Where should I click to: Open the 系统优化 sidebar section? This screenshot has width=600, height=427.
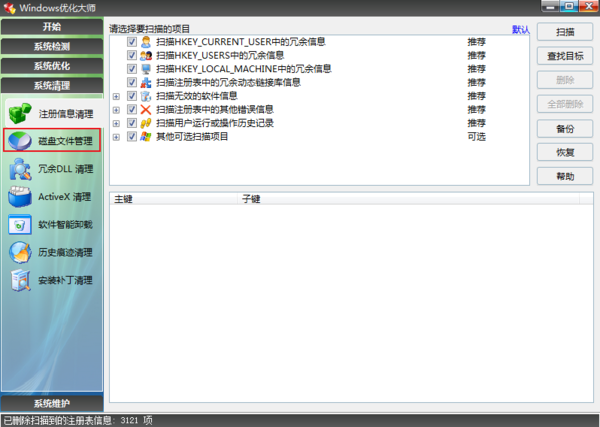click(x=52, y=66)
